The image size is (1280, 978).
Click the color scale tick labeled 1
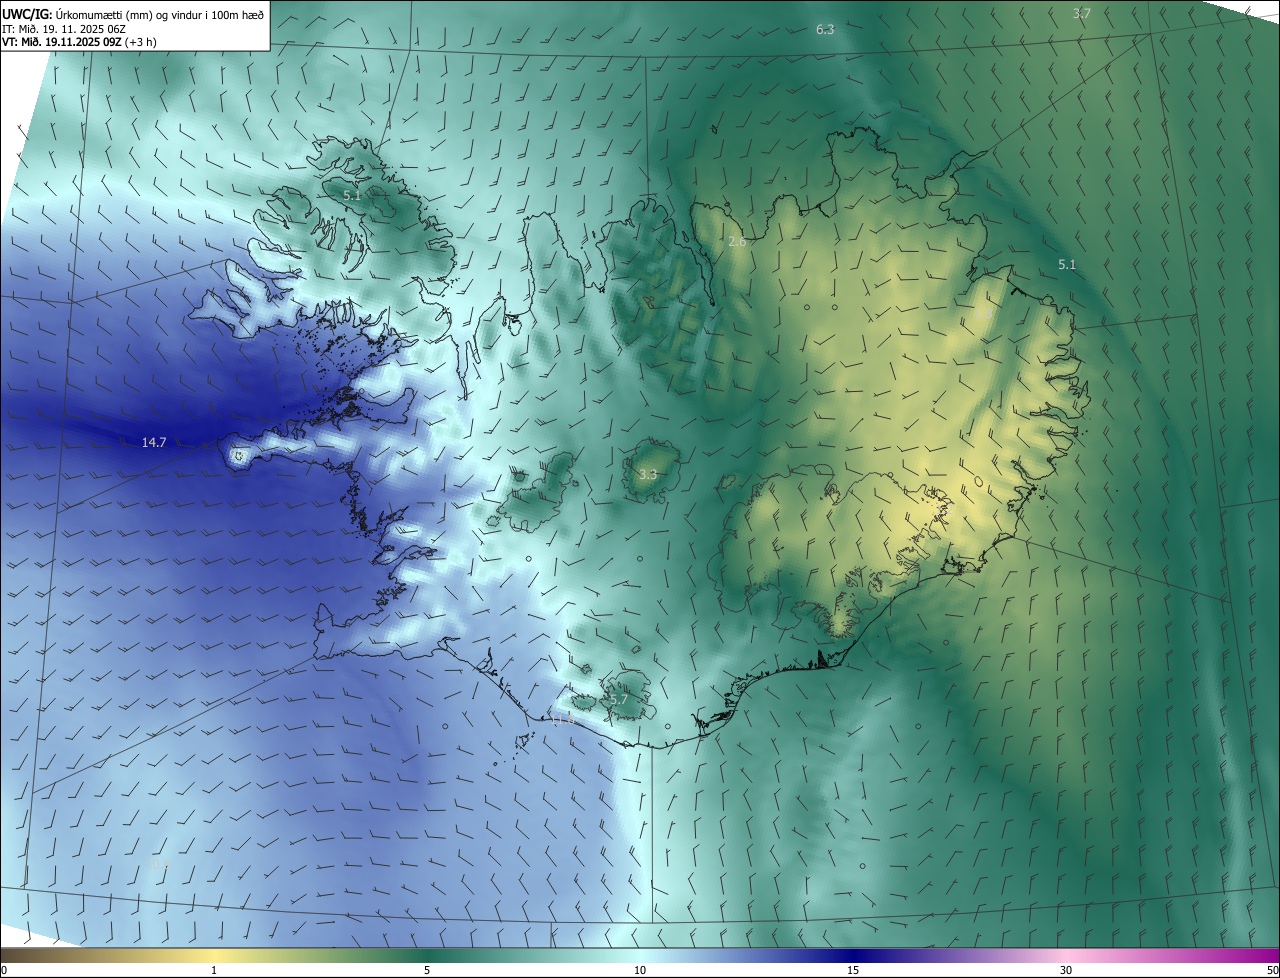(214, 970)
